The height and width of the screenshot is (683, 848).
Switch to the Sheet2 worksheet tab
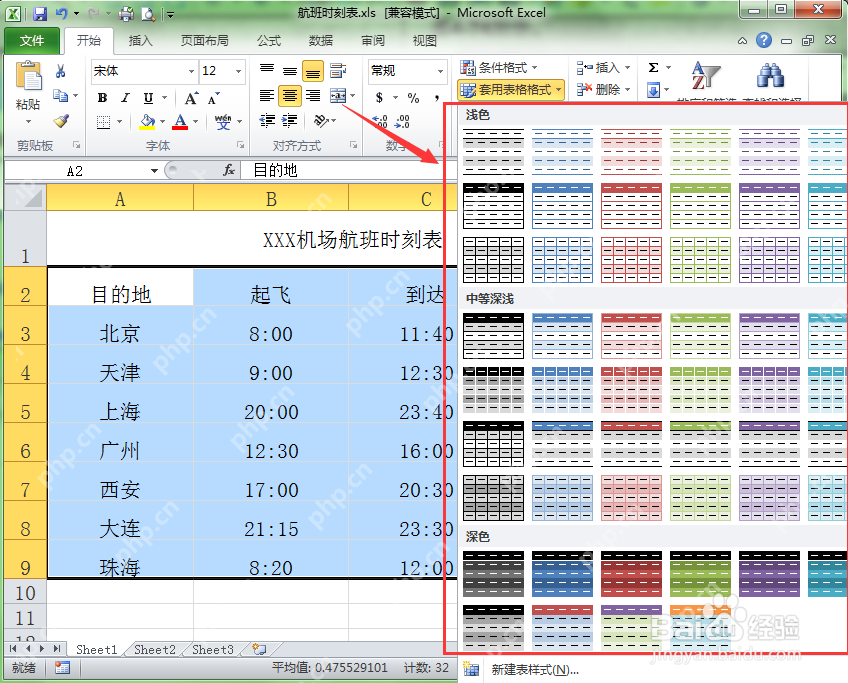(155, 649)
